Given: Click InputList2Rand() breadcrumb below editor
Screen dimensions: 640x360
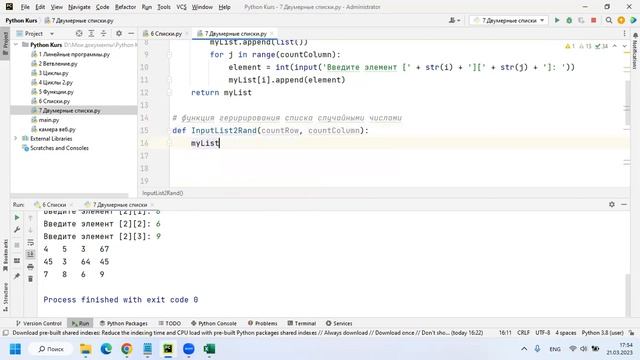Looking at the screenshot, I should pos(162,193).
